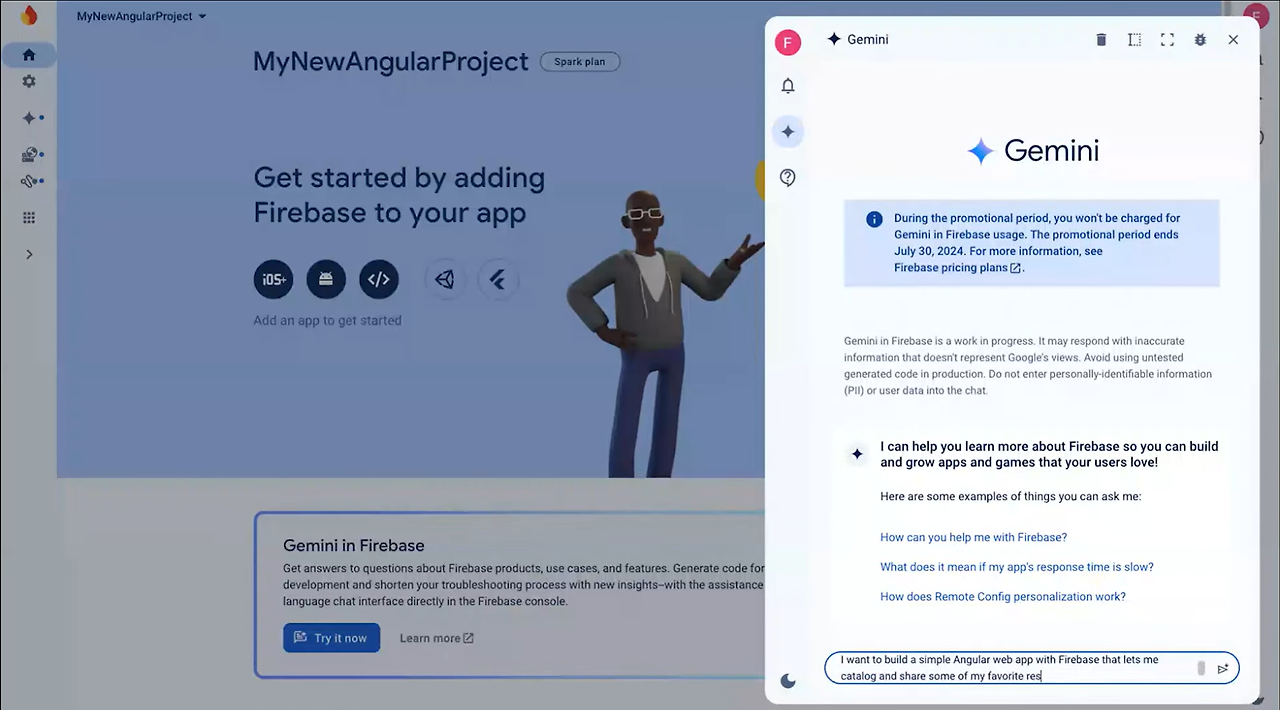Screen dimensions: 1280x710
Task: Open Firebase pricing plans link
Action: [x=958, y=268]
